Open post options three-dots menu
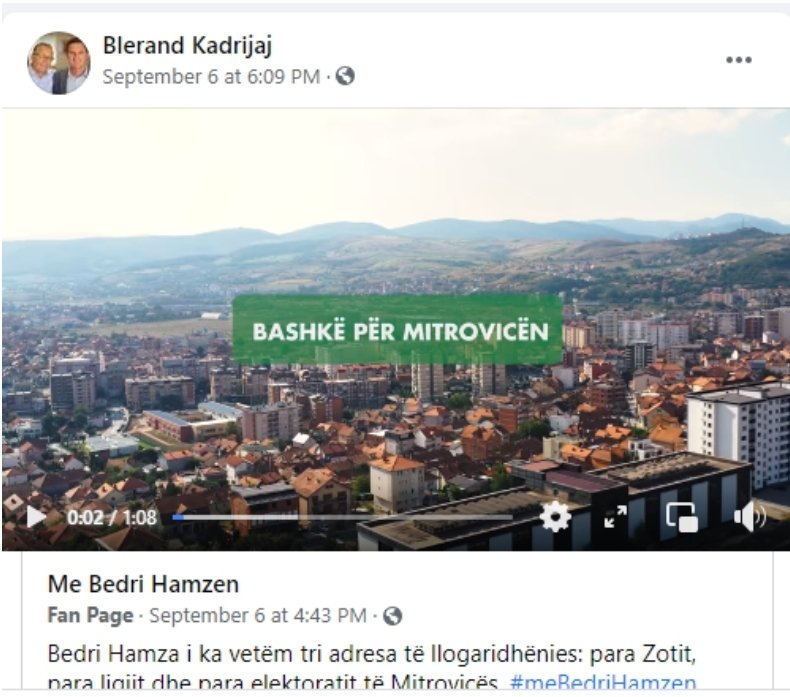Viewport: 790px width, 697px height. pyautogui.click(x=739, y=60)
